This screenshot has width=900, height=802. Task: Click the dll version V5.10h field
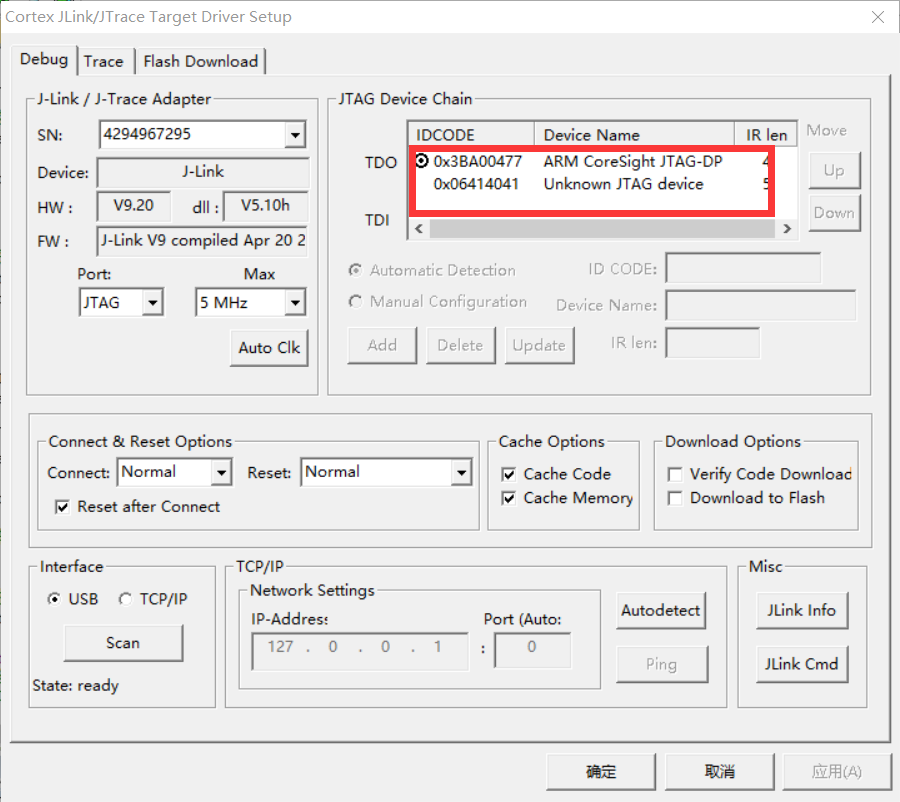[266, 206]
